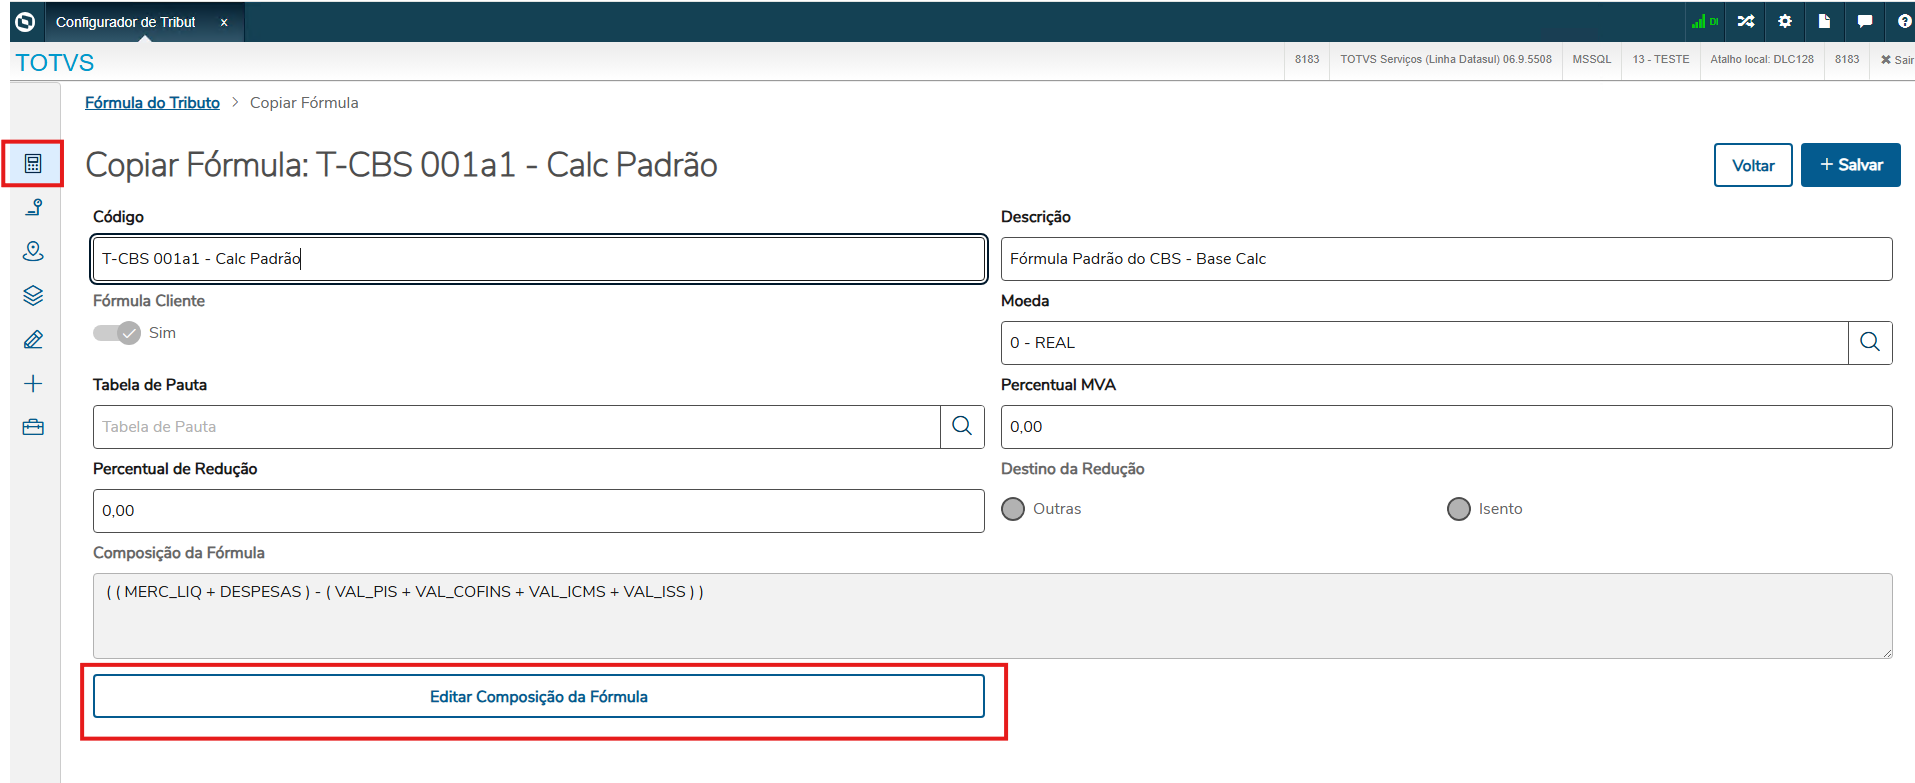Open the pencil edit sidebar icon
The image size is (1915, 783).
[33, 339]
